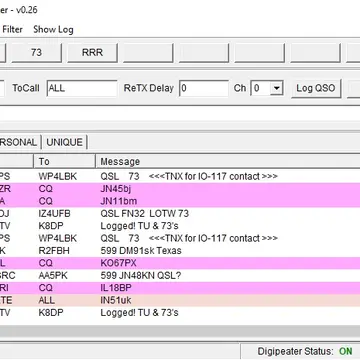Screen dimensions: 360x360
Task: Click the ToCall input field containing ALL
Action: (82, 88)
